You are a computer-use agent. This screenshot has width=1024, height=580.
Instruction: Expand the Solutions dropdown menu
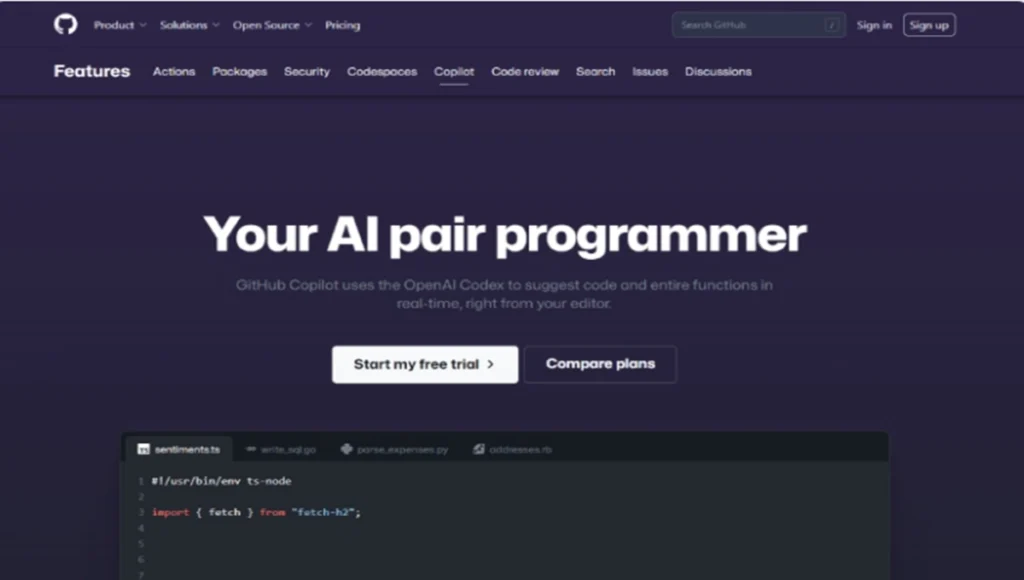point(189,25)
